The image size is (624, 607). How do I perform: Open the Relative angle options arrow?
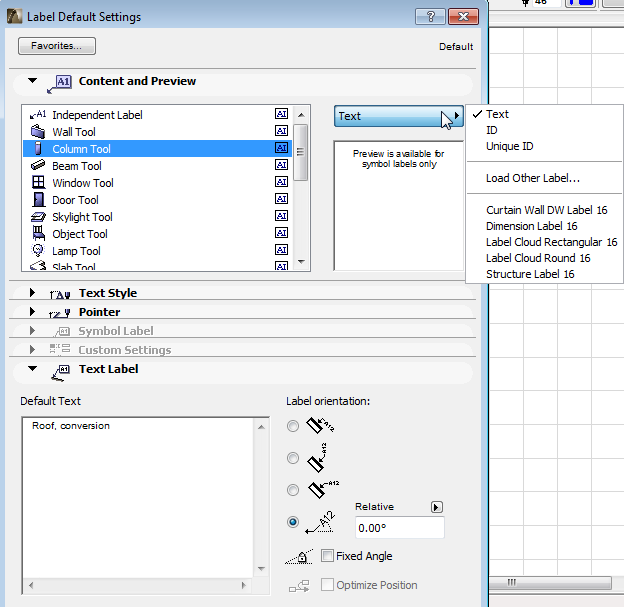tap(437, 507)
